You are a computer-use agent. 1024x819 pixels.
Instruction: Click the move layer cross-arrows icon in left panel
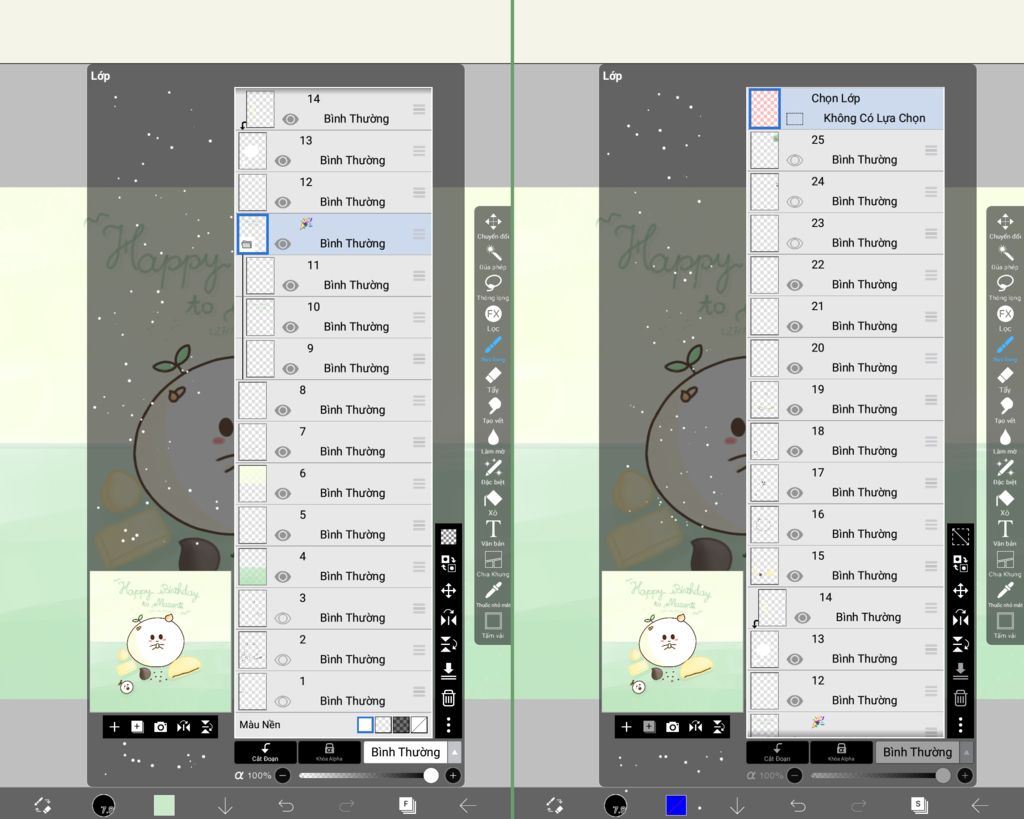pos(449,590)
